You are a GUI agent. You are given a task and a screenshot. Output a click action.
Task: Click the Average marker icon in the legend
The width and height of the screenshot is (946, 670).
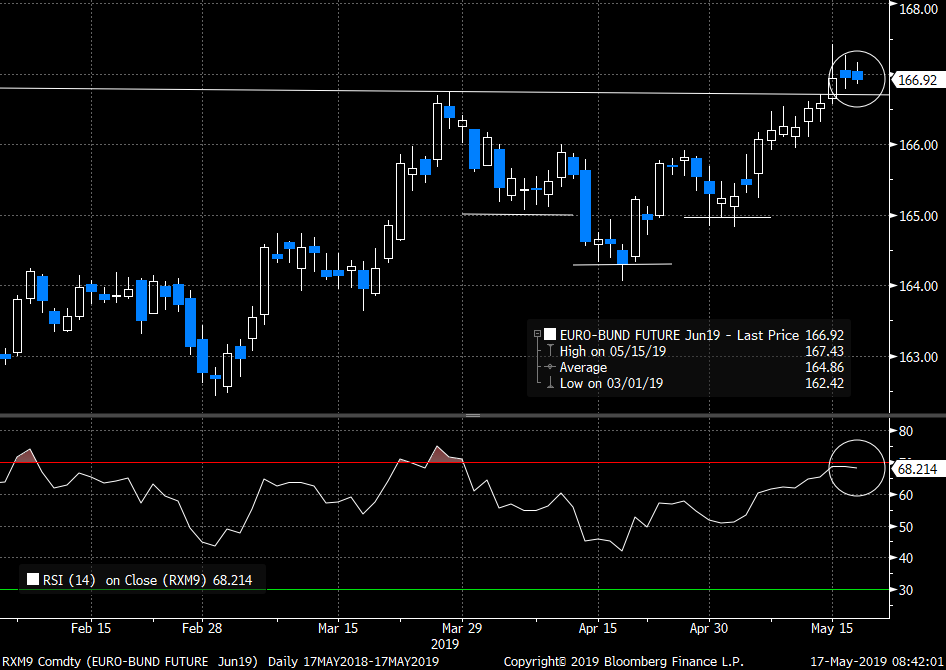[x=550, y=367]
